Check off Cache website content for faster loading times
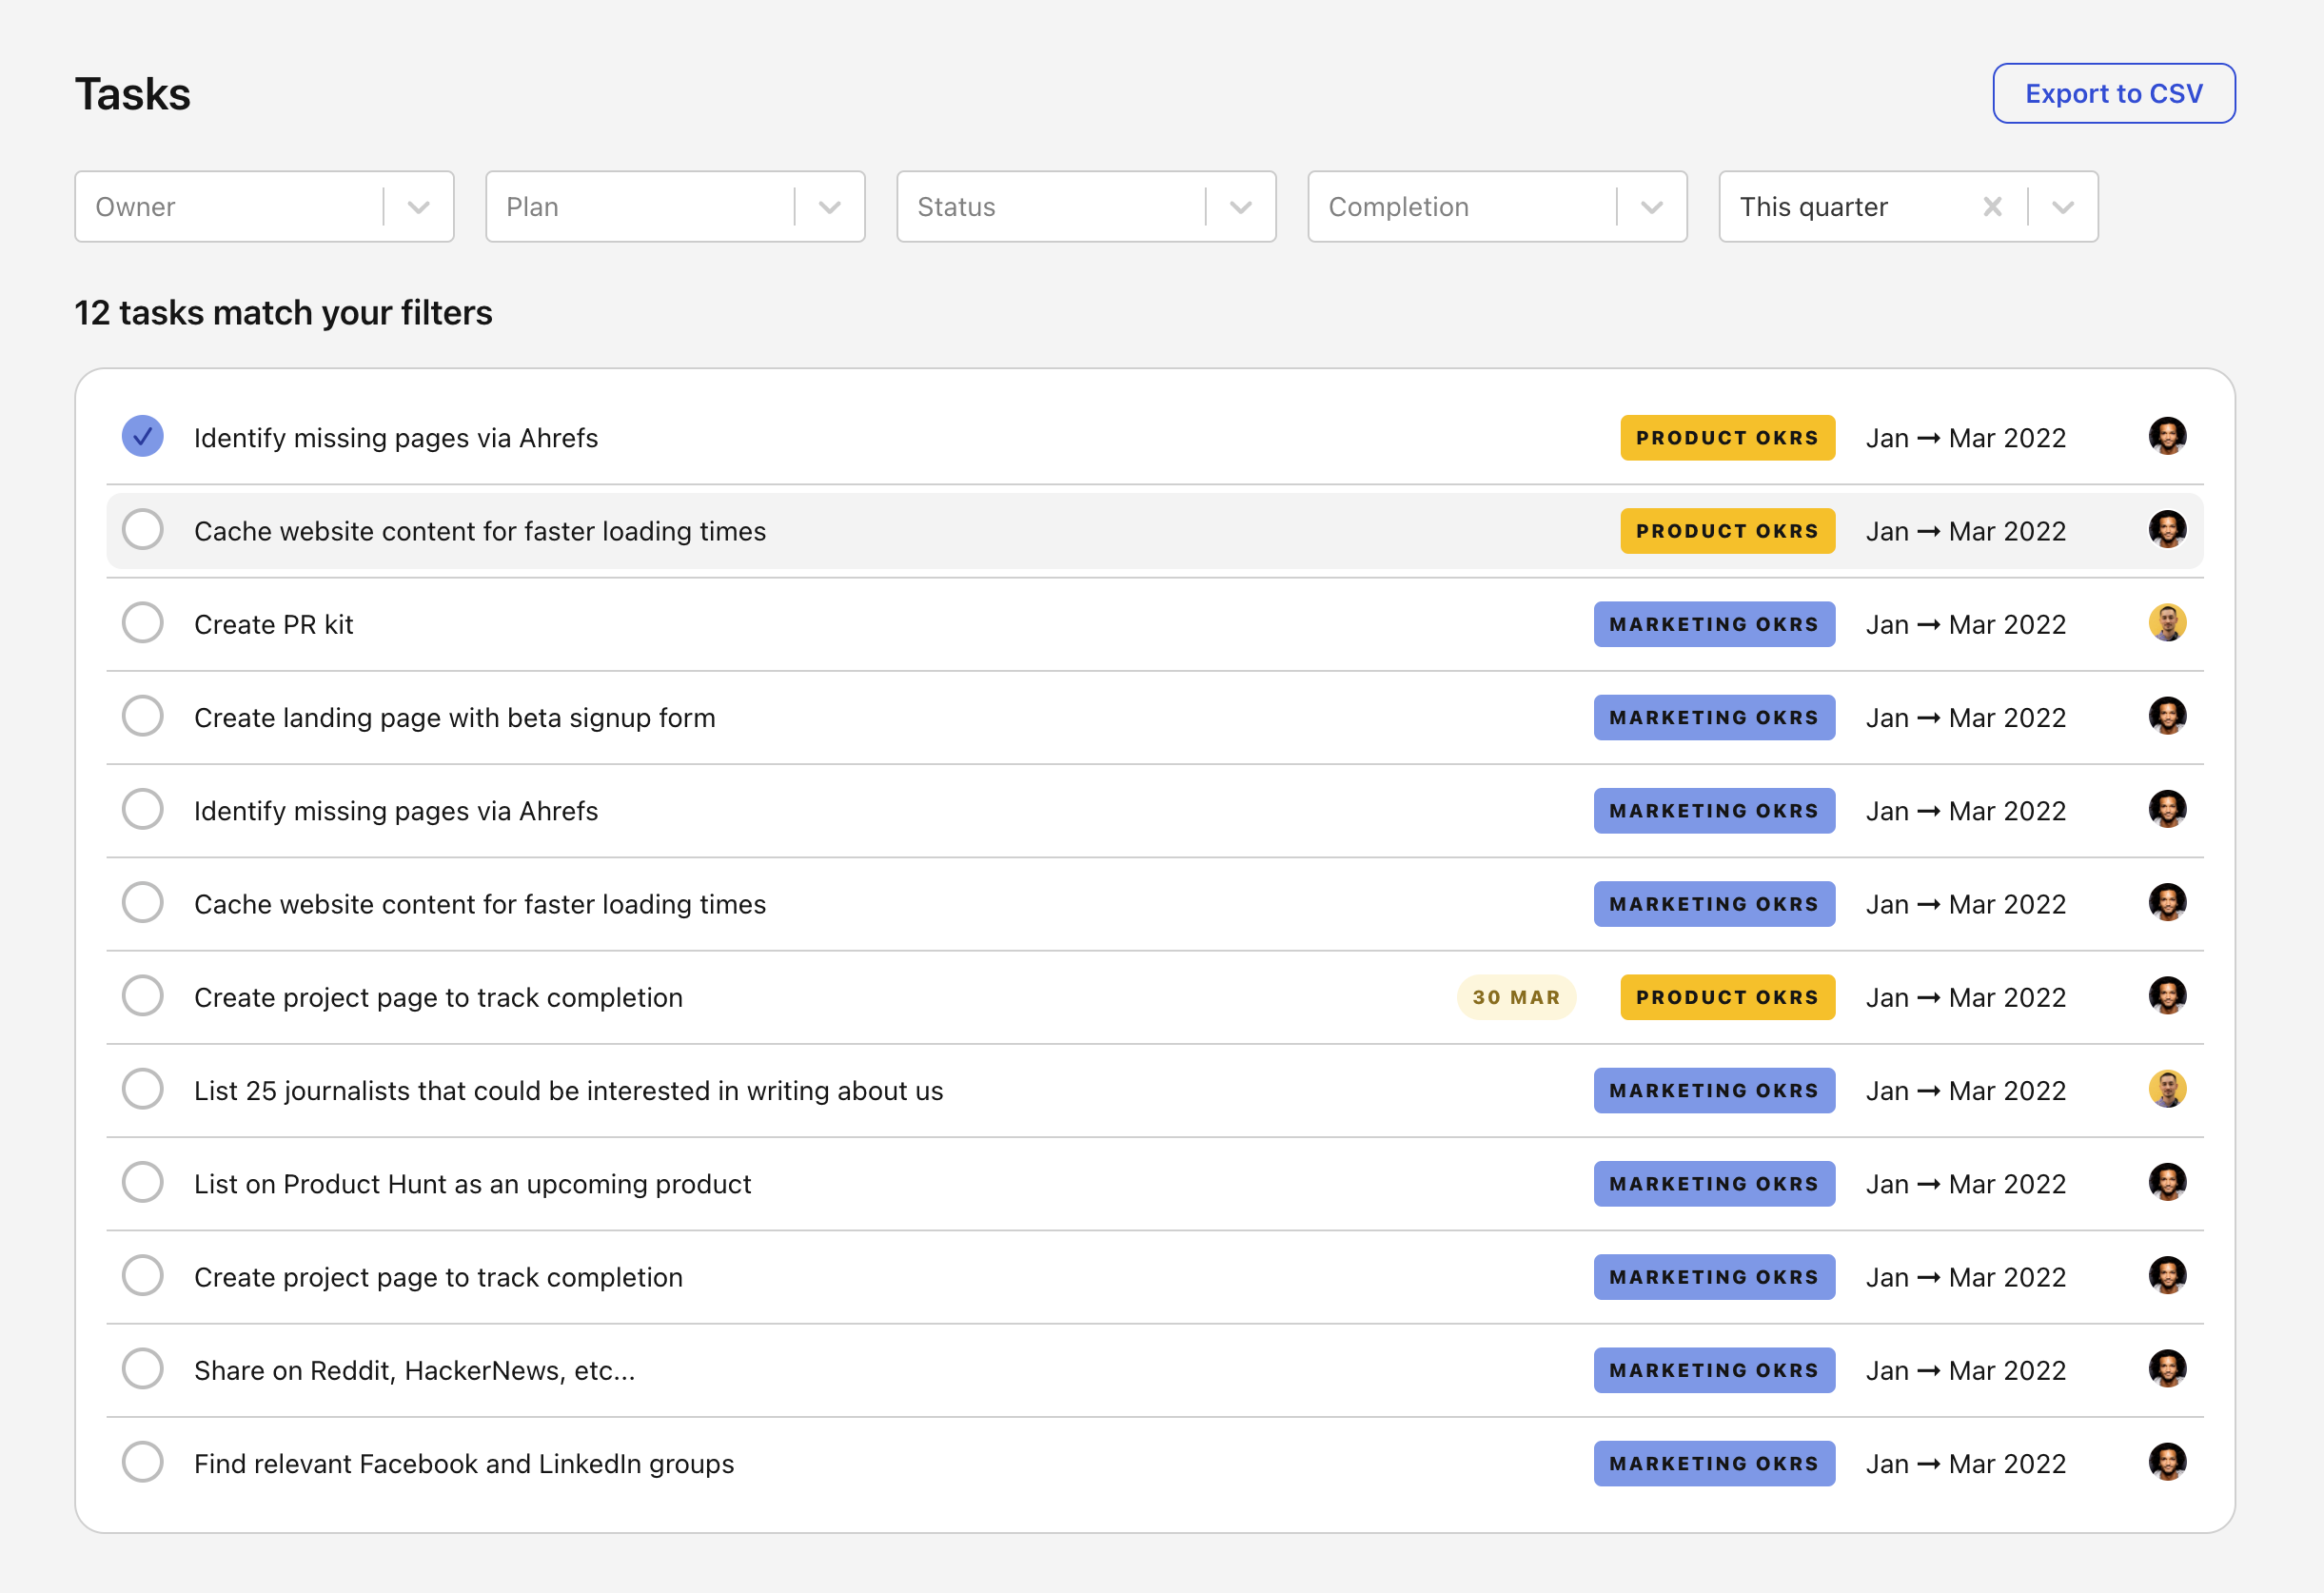2324x1593 pixels. click(x=142, y=530)
